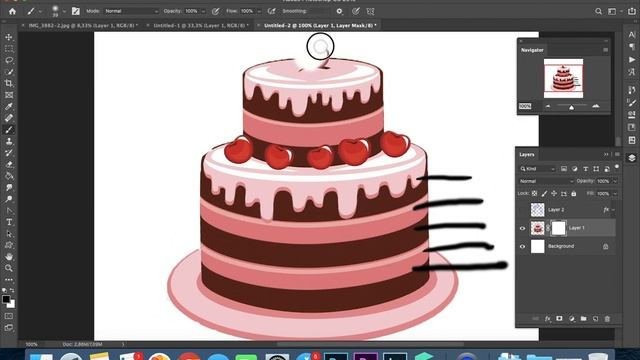This screenshot has height=360, width=640.
Task: Open the Brush Preset picker arrow
Action: click(64, 11)
